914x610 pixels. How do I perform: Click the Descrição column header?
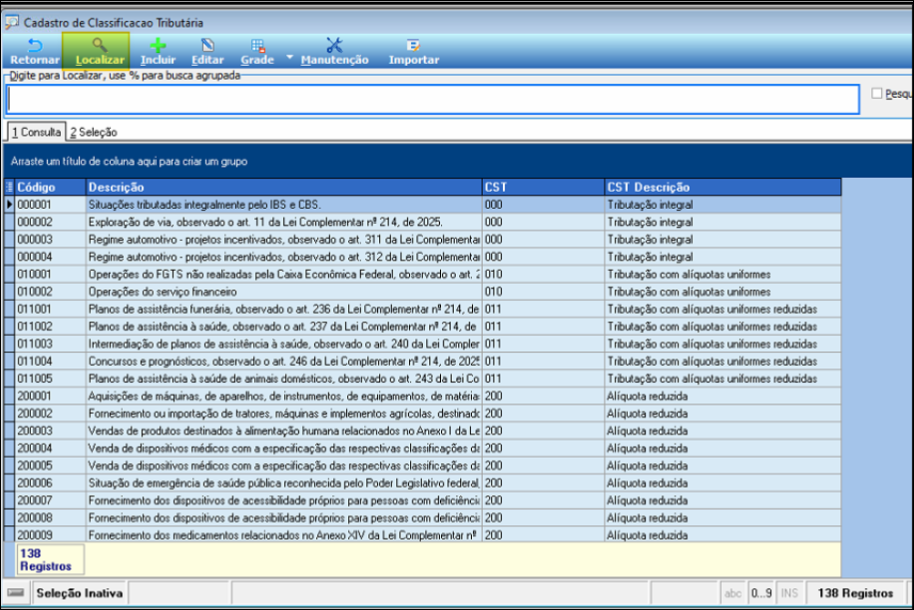[282, 187]
